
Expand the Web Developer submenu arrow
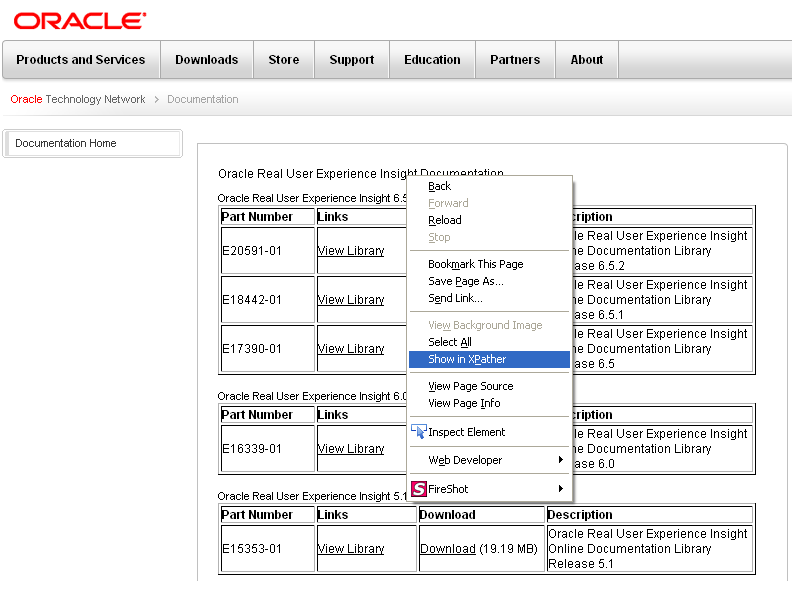click(x=560, y=460)
